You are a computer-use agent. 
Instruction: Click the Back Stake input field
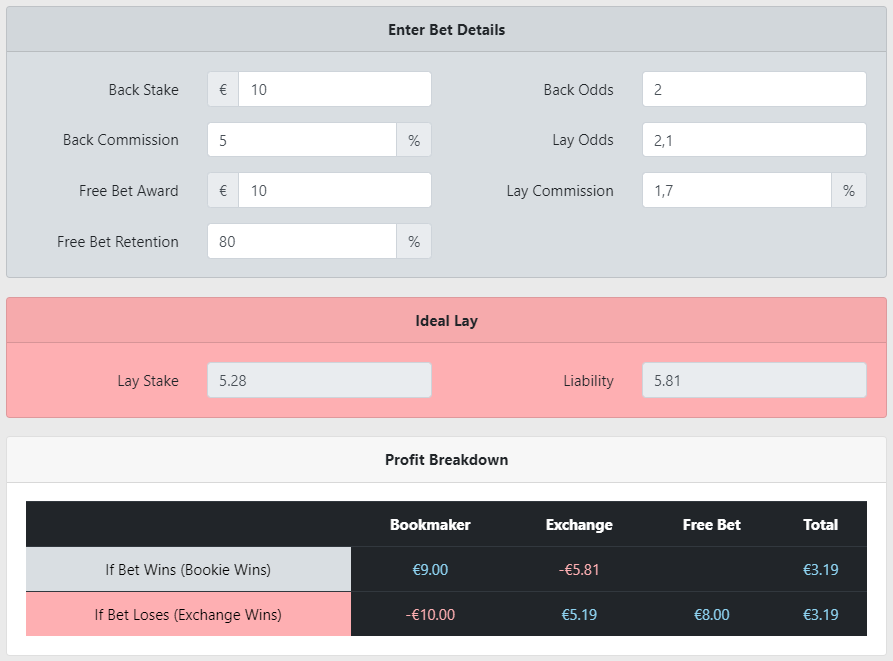[x=334, y=89]
